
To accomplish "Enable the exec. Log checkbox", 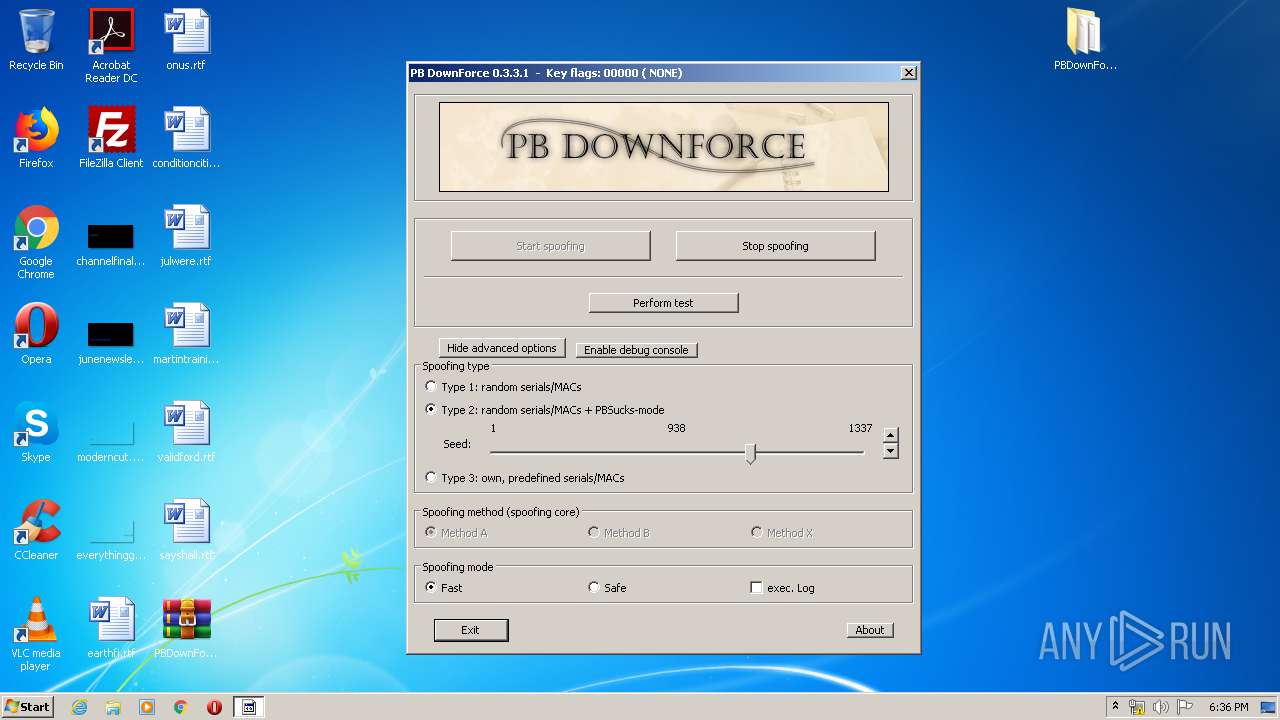I will [783, 588].
